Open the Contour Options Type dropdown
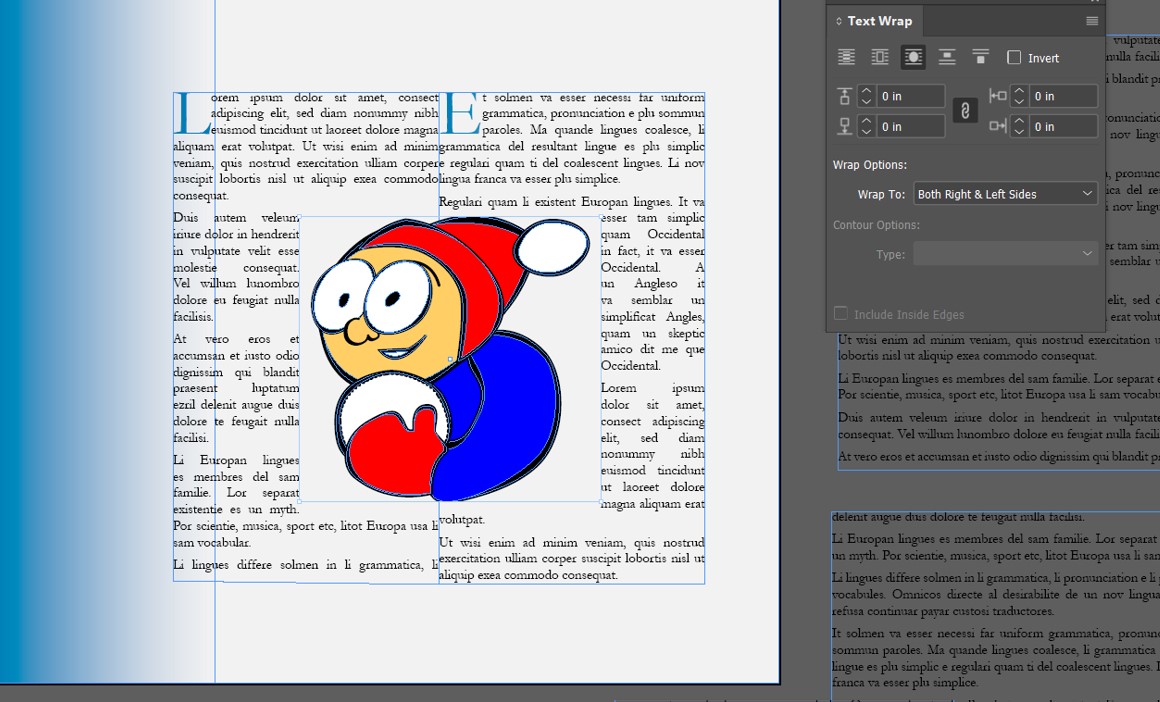This screenshot has width=1160, height=702. pos(1005,254)
